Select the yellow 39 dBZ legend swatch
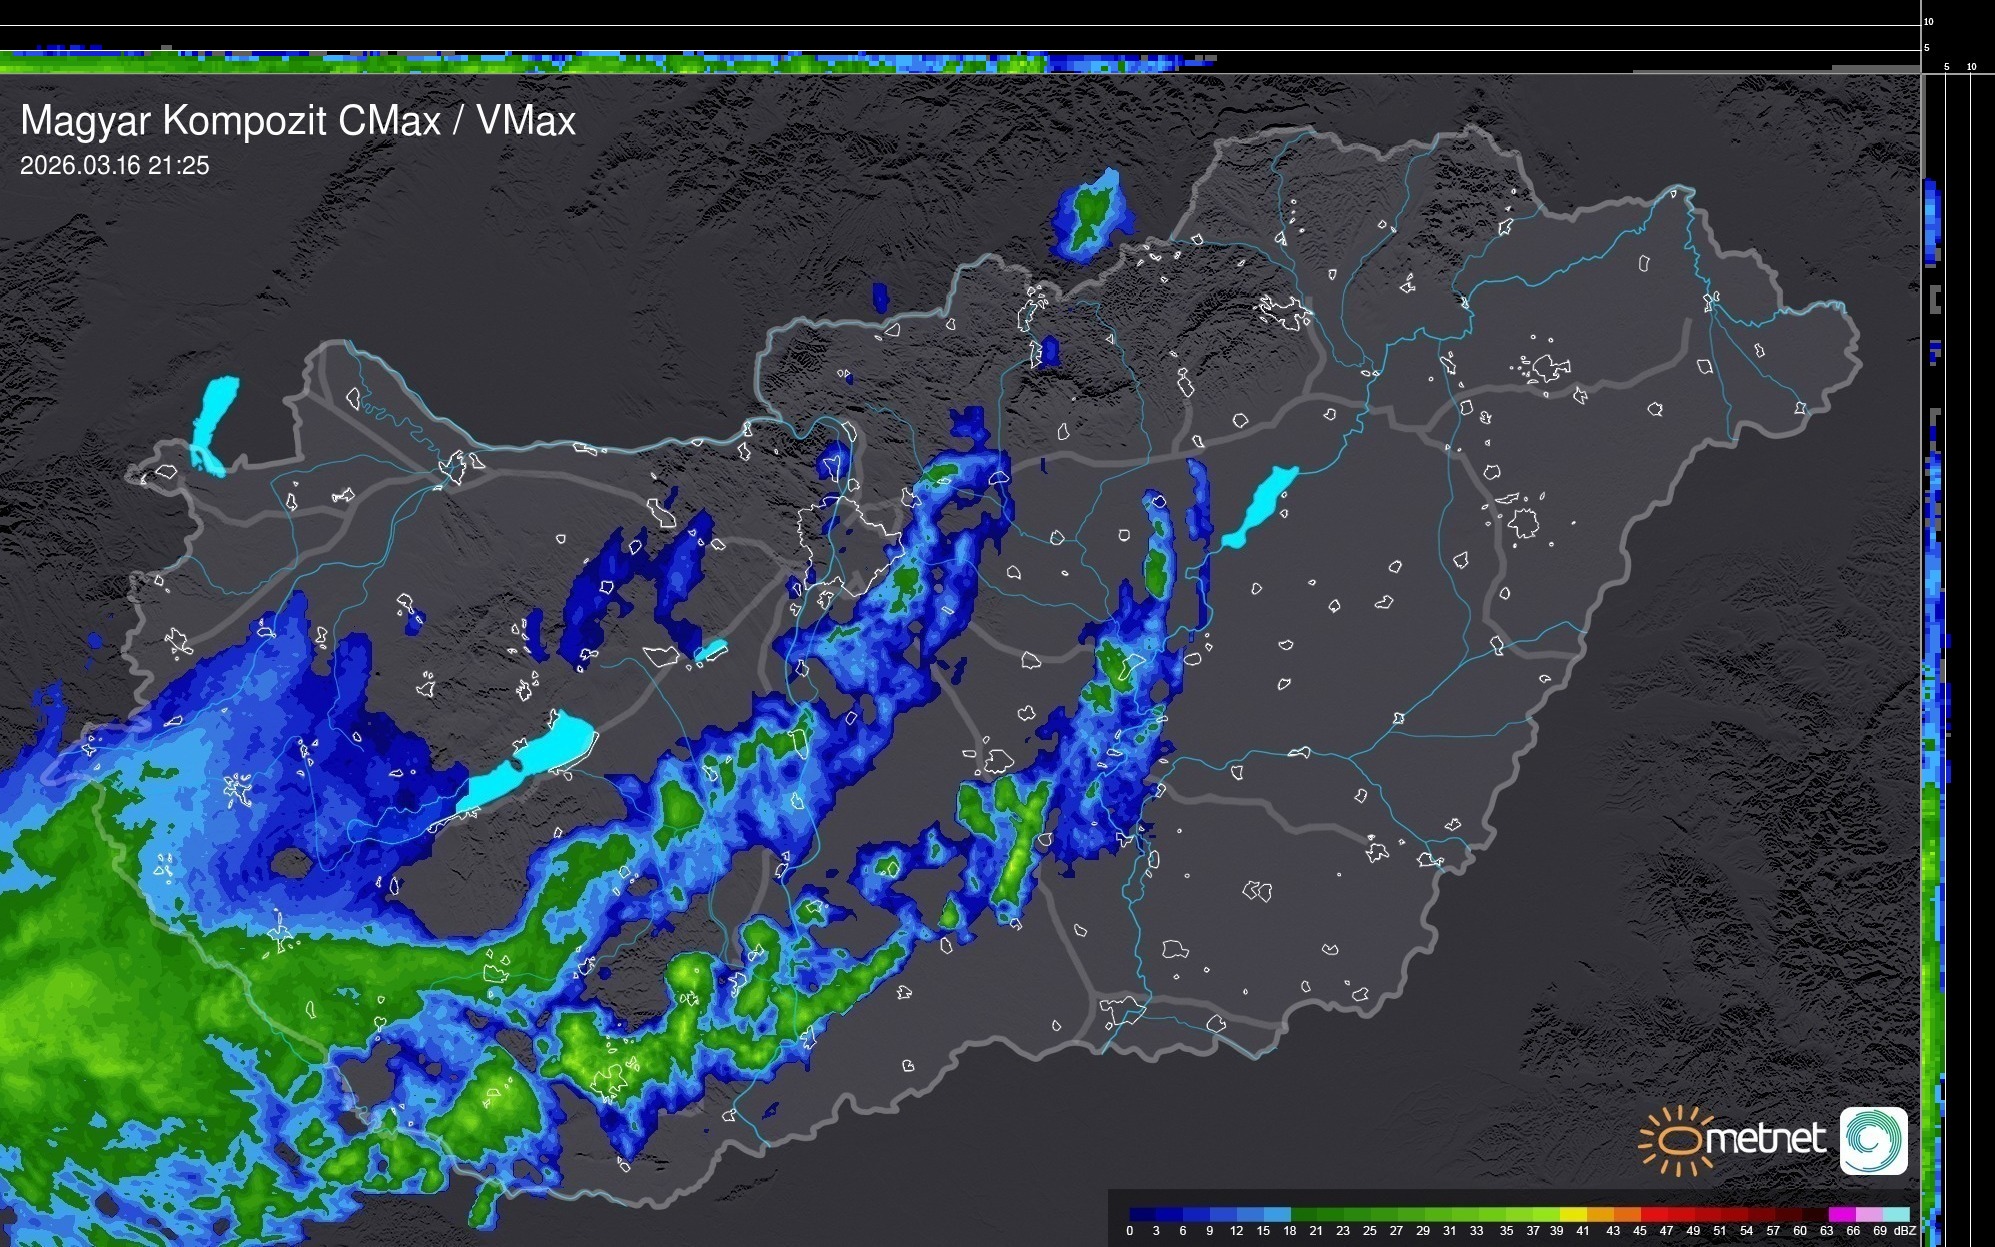 [x=1573, y=1215]
